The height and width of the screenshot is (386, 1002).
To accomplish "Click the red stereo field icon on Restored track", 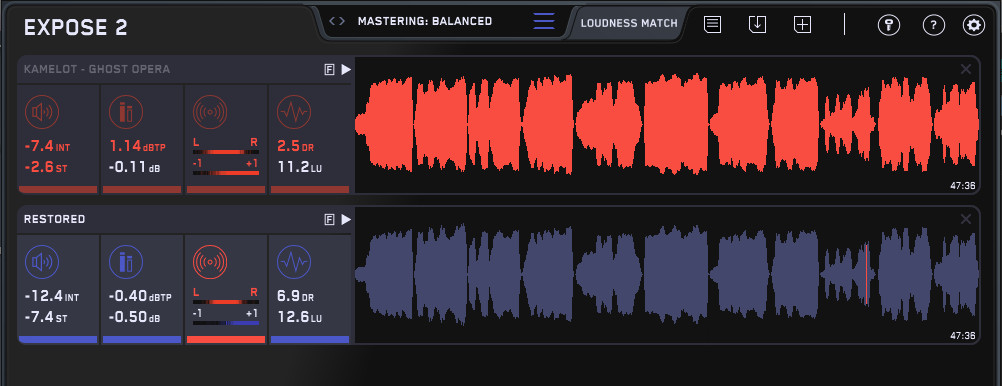I will [209, 262].
